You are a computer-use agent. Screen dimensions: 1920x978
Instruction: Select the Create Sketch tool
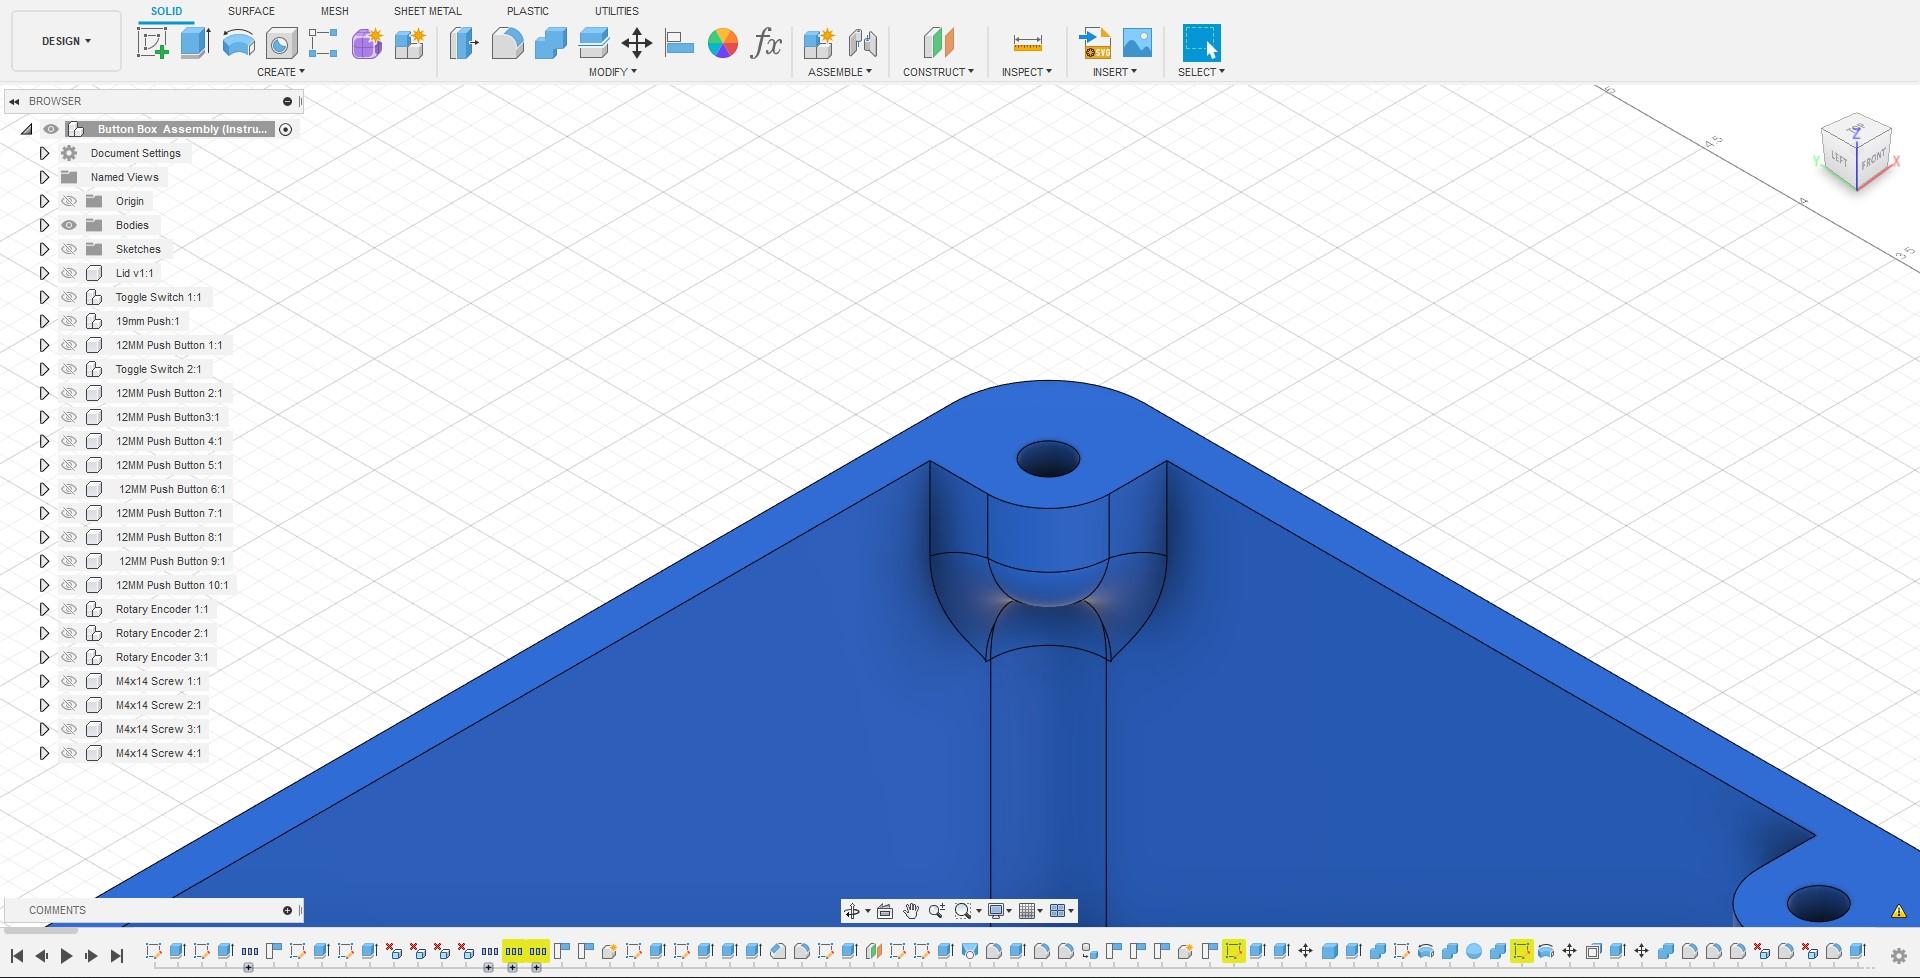pyautogui.click(x=152, y=43)
